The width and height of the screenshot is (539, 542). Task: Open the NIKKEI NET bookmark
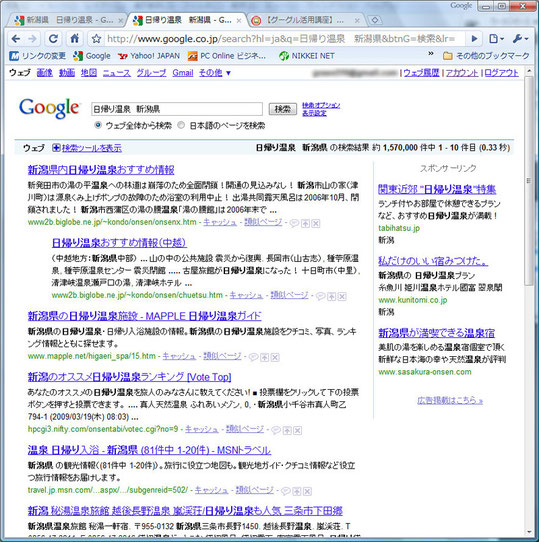coord(307,56)
